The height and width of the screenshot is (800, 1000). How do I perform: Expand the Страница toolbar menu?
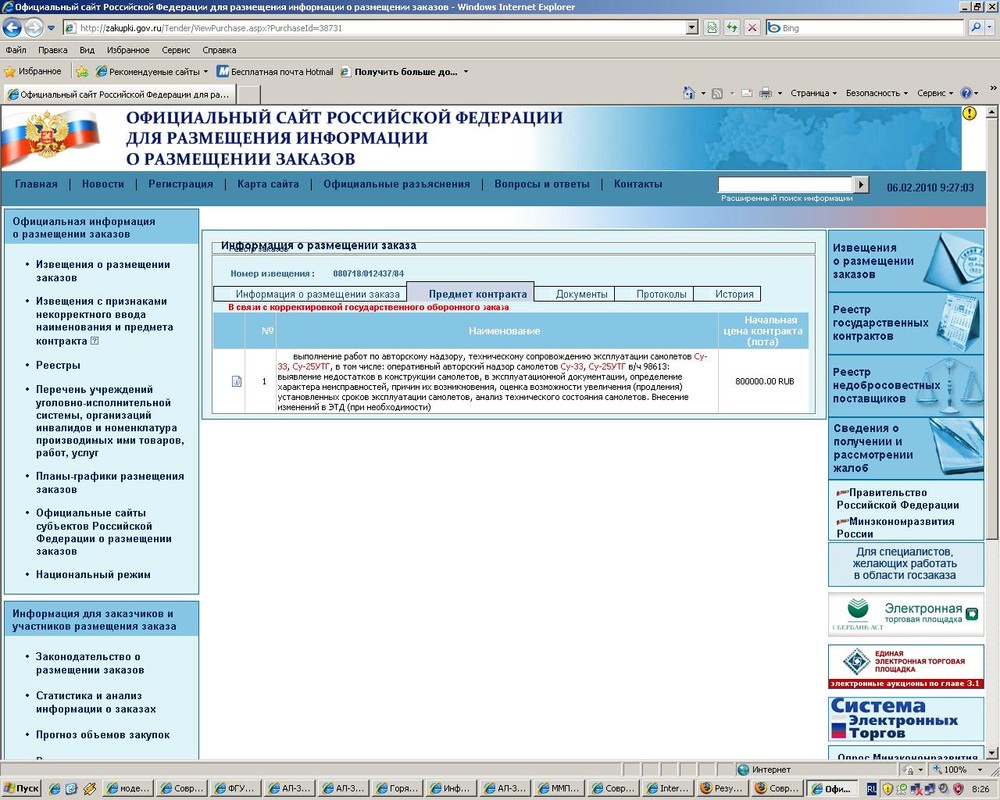click(813, 93)
